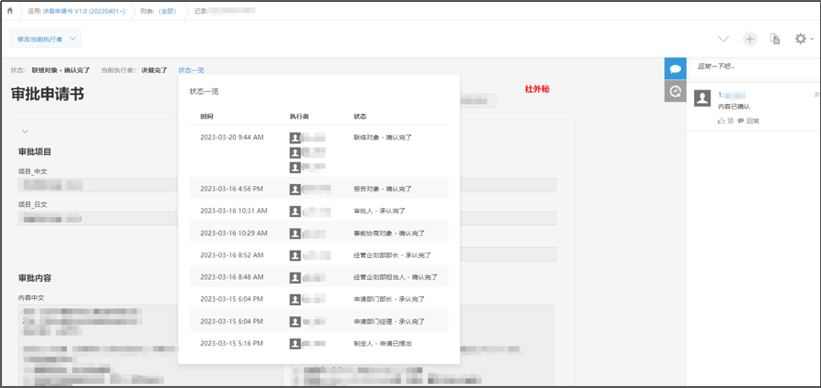Select timestamp 2023-03-16 10:31 AM
The height and width of the screenshot is (388, 821).
pyautogui.click(x=234, y=210)
